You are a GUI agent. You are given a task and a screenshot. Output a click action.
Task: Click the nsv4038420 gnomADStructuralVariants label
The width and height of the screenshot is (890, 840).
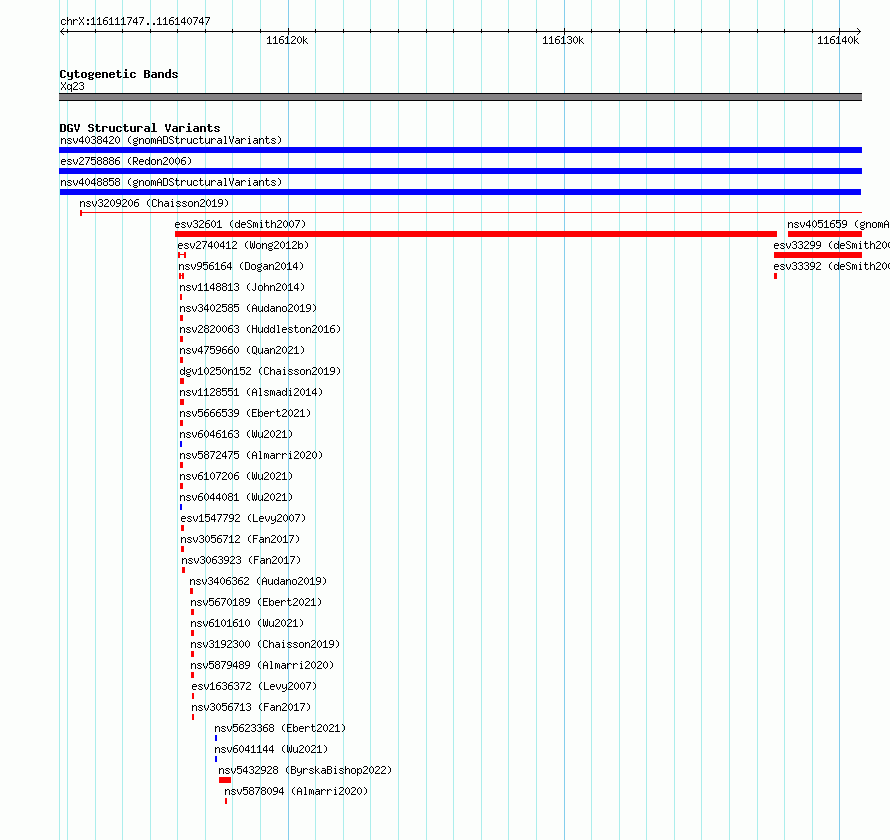(x=171, y=140)
